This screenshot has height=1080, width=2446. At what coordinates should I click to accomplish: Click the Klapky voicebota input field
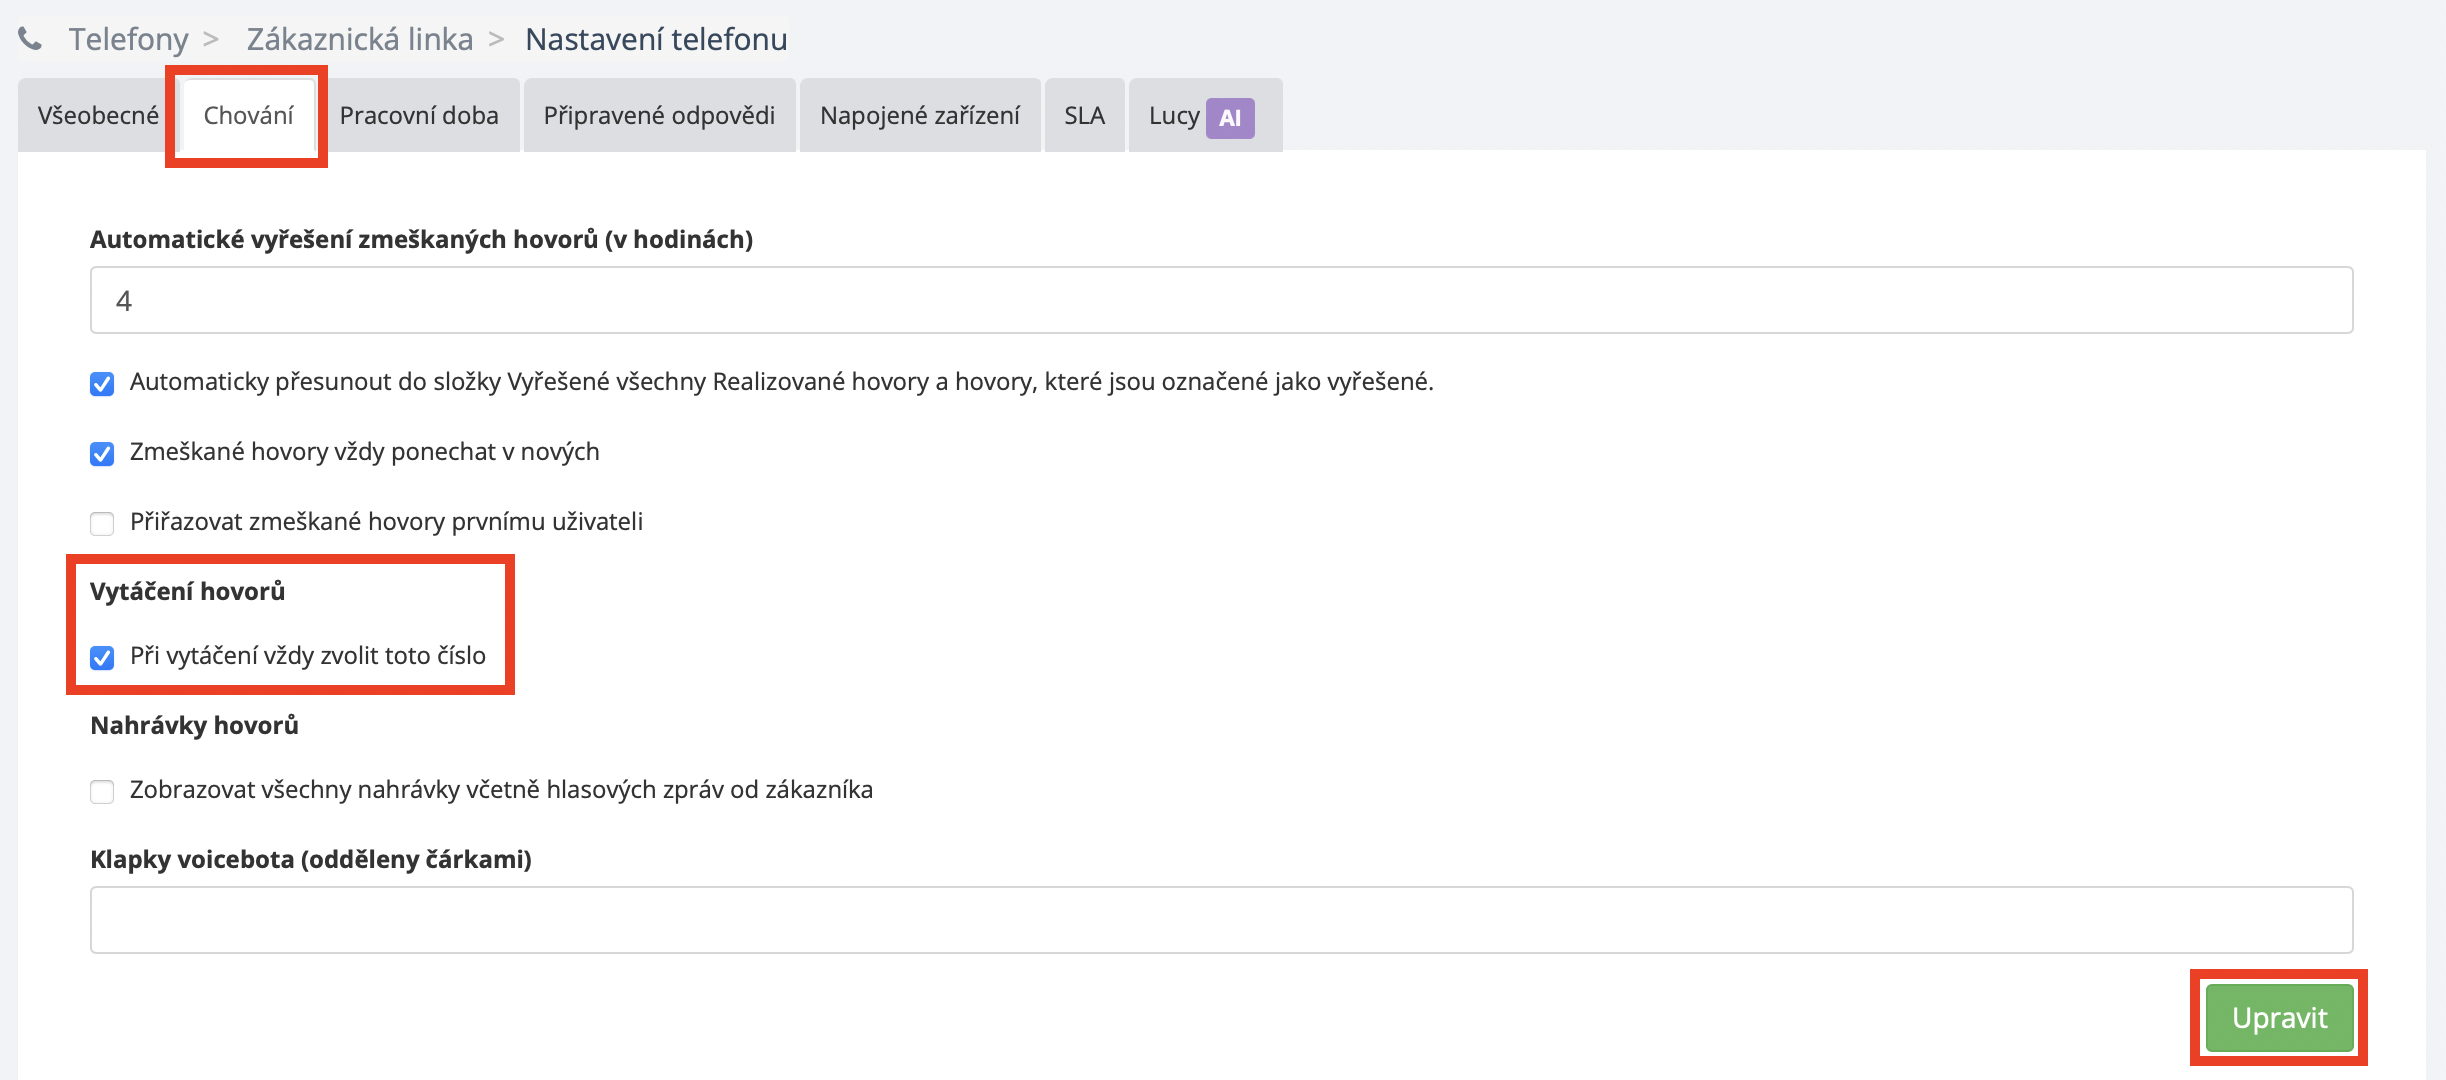[x=1220, y=920]
